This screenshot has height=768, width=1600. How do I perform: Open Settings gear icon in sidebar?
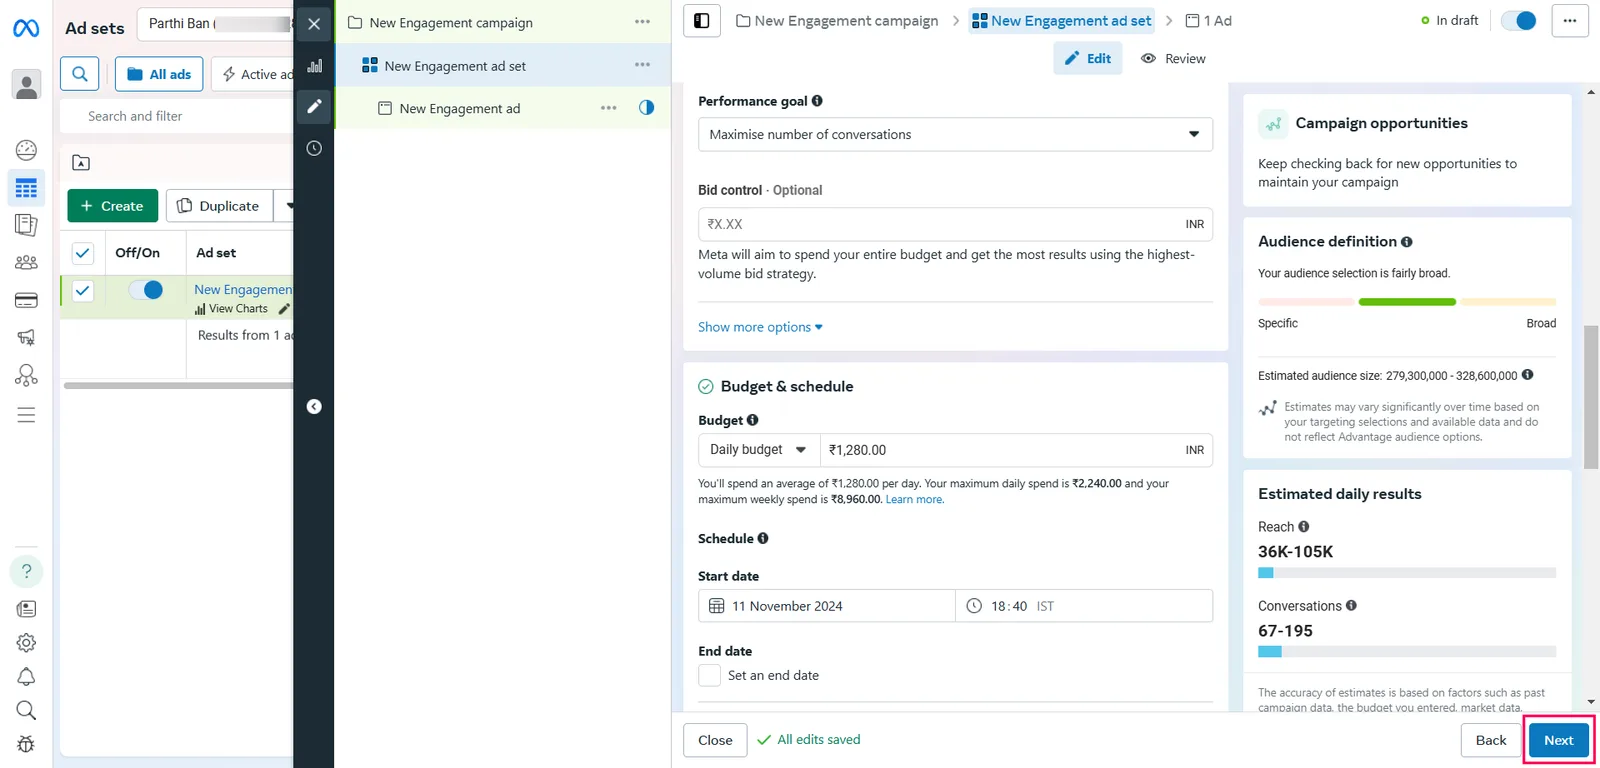[x=26, y=643]
